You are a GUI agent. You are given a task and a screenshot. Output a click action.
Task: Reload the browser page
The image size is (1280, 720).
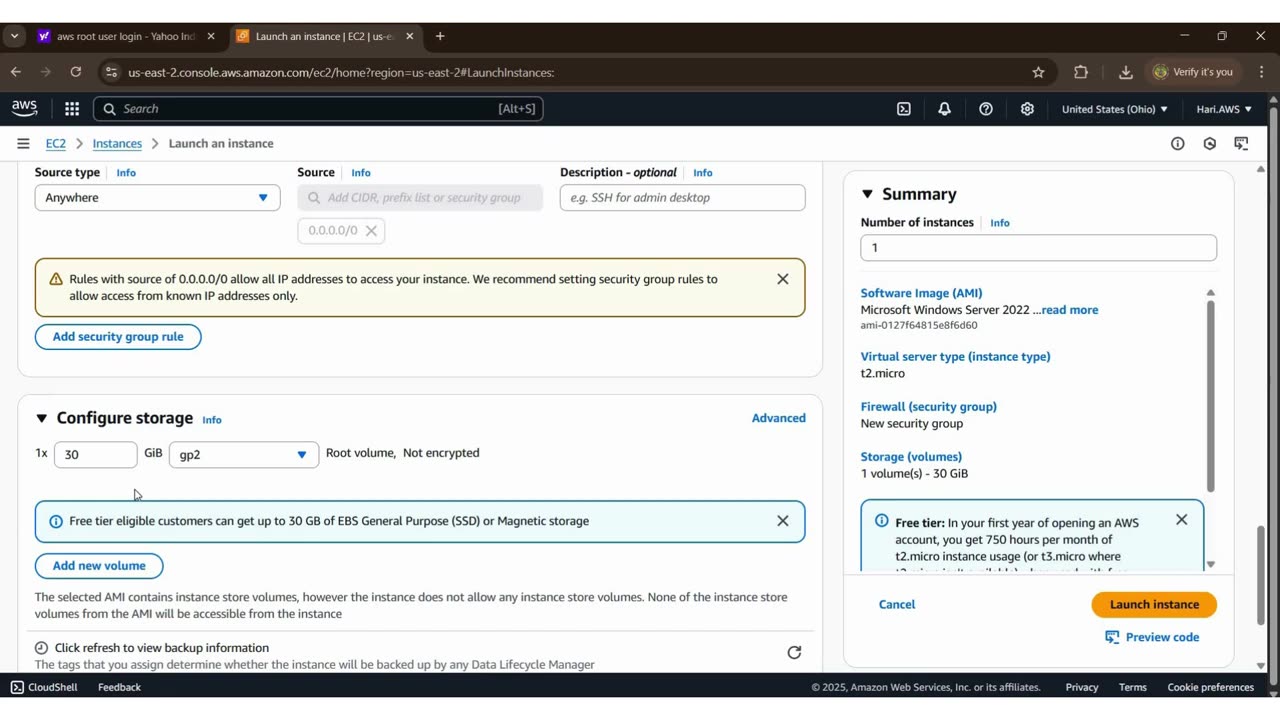(x=75, y=72)
